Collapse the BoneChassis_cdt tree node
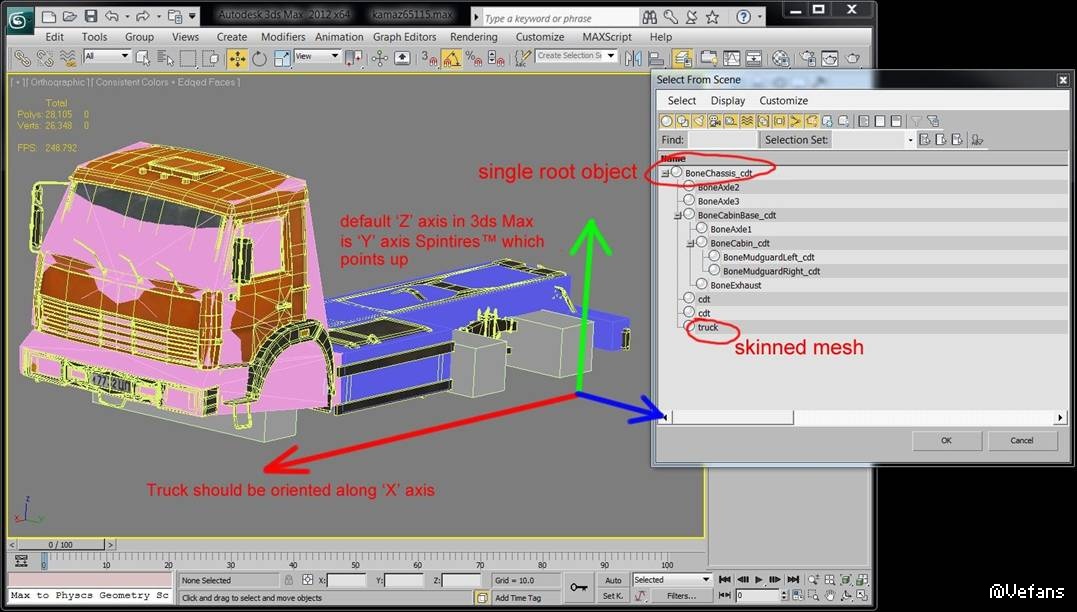 click(x=666, y=173)
